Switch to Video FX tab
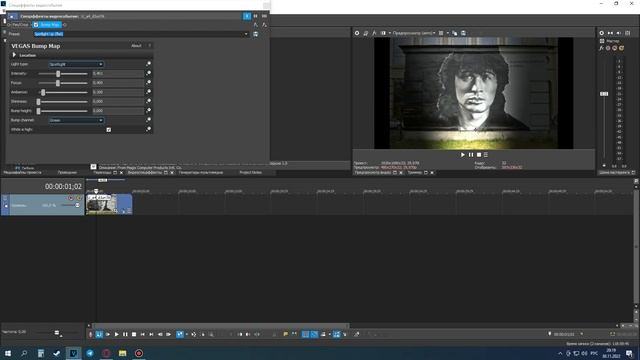 [145, 173]
